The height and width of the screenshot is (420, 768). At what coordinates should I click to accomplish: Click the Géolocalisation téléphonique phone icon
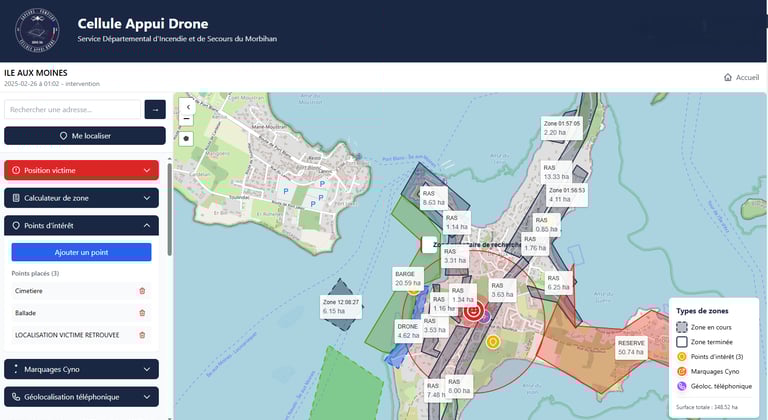pos(16,397)
